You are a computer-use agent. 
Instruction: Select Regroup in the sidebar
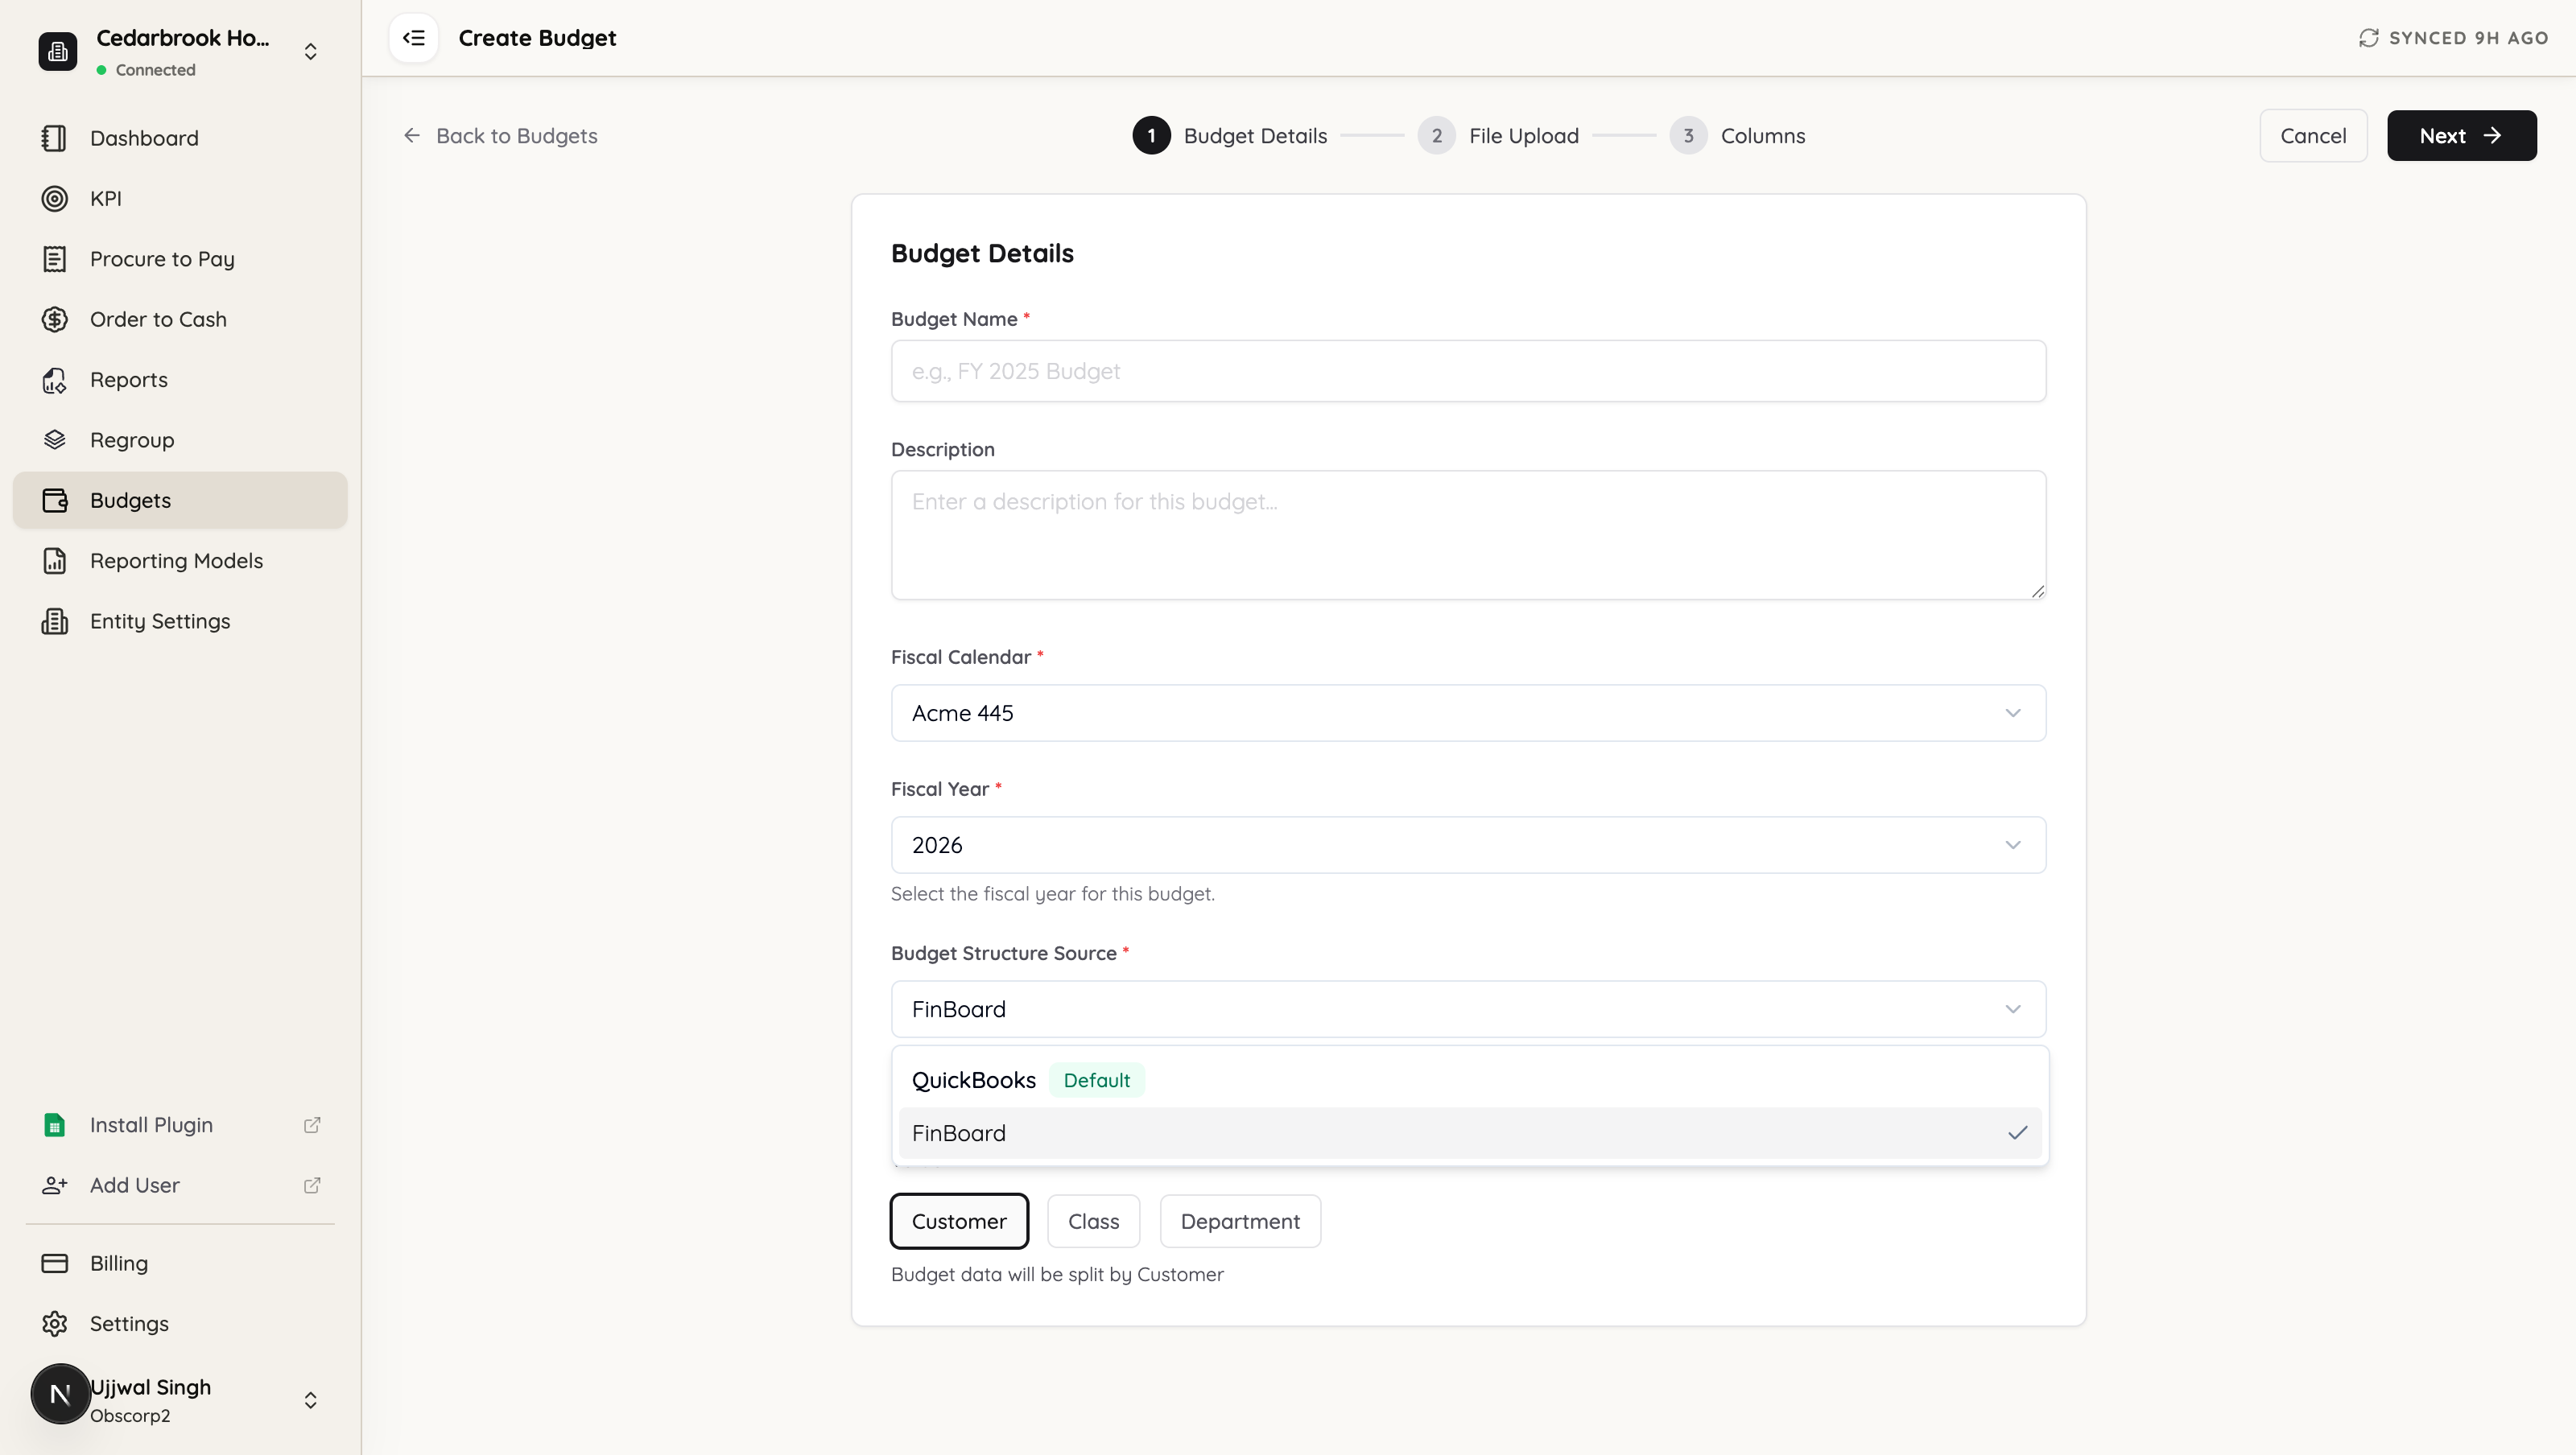pyautogui.click(x=180, y=440)
